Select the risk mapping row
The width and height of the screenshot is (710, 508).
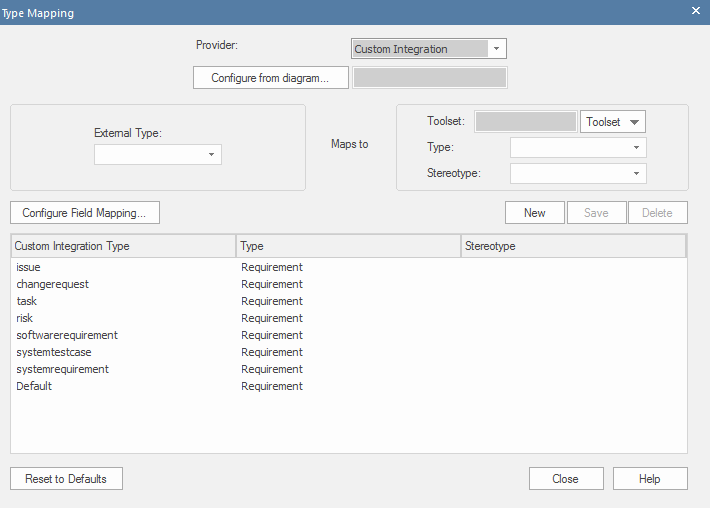click(349, 318)
